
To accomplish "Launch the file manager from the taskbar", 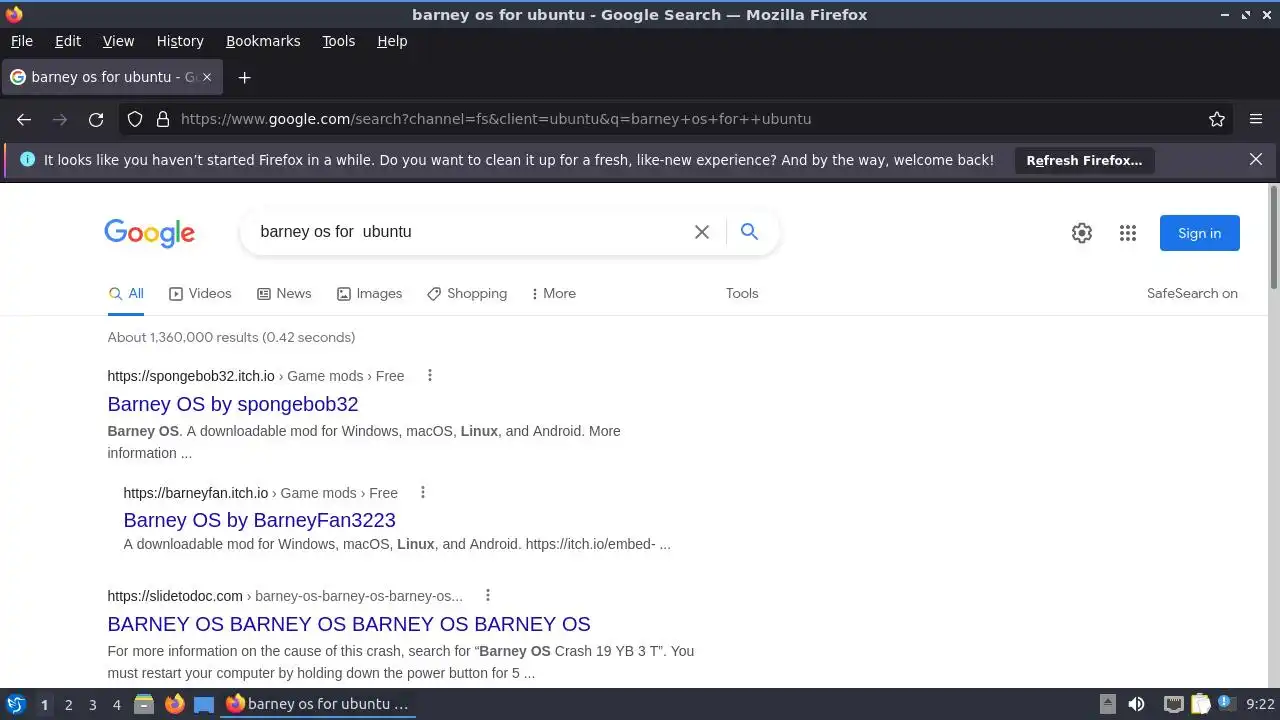I will pos(144,704).
